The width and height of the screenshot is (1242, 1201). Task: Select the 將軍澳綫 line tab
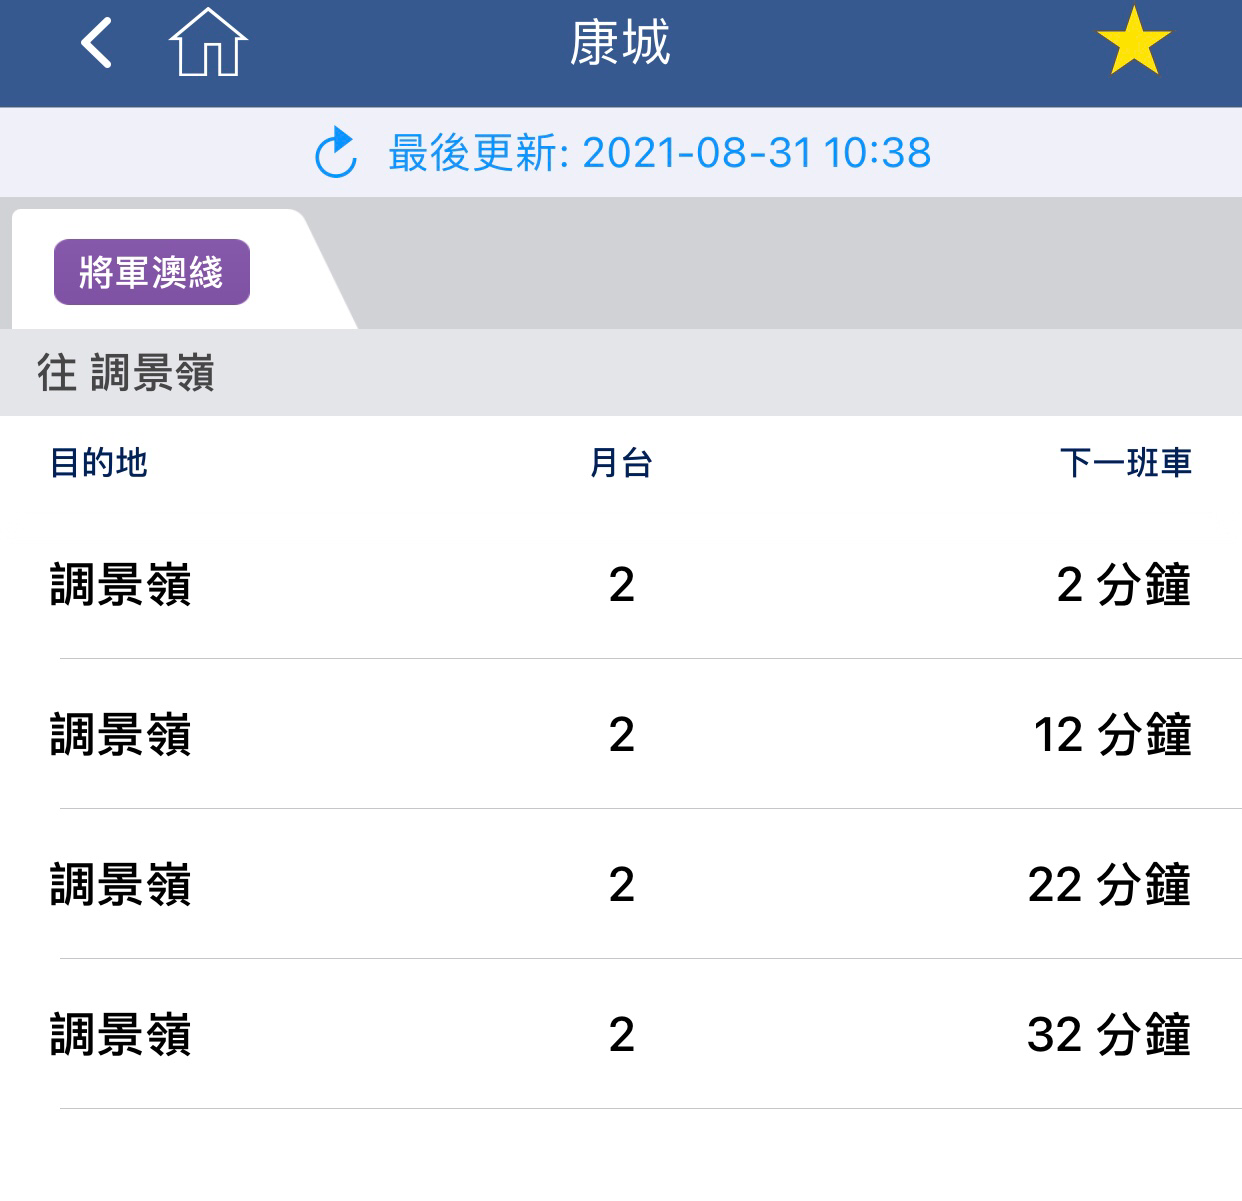pos(152,272)
